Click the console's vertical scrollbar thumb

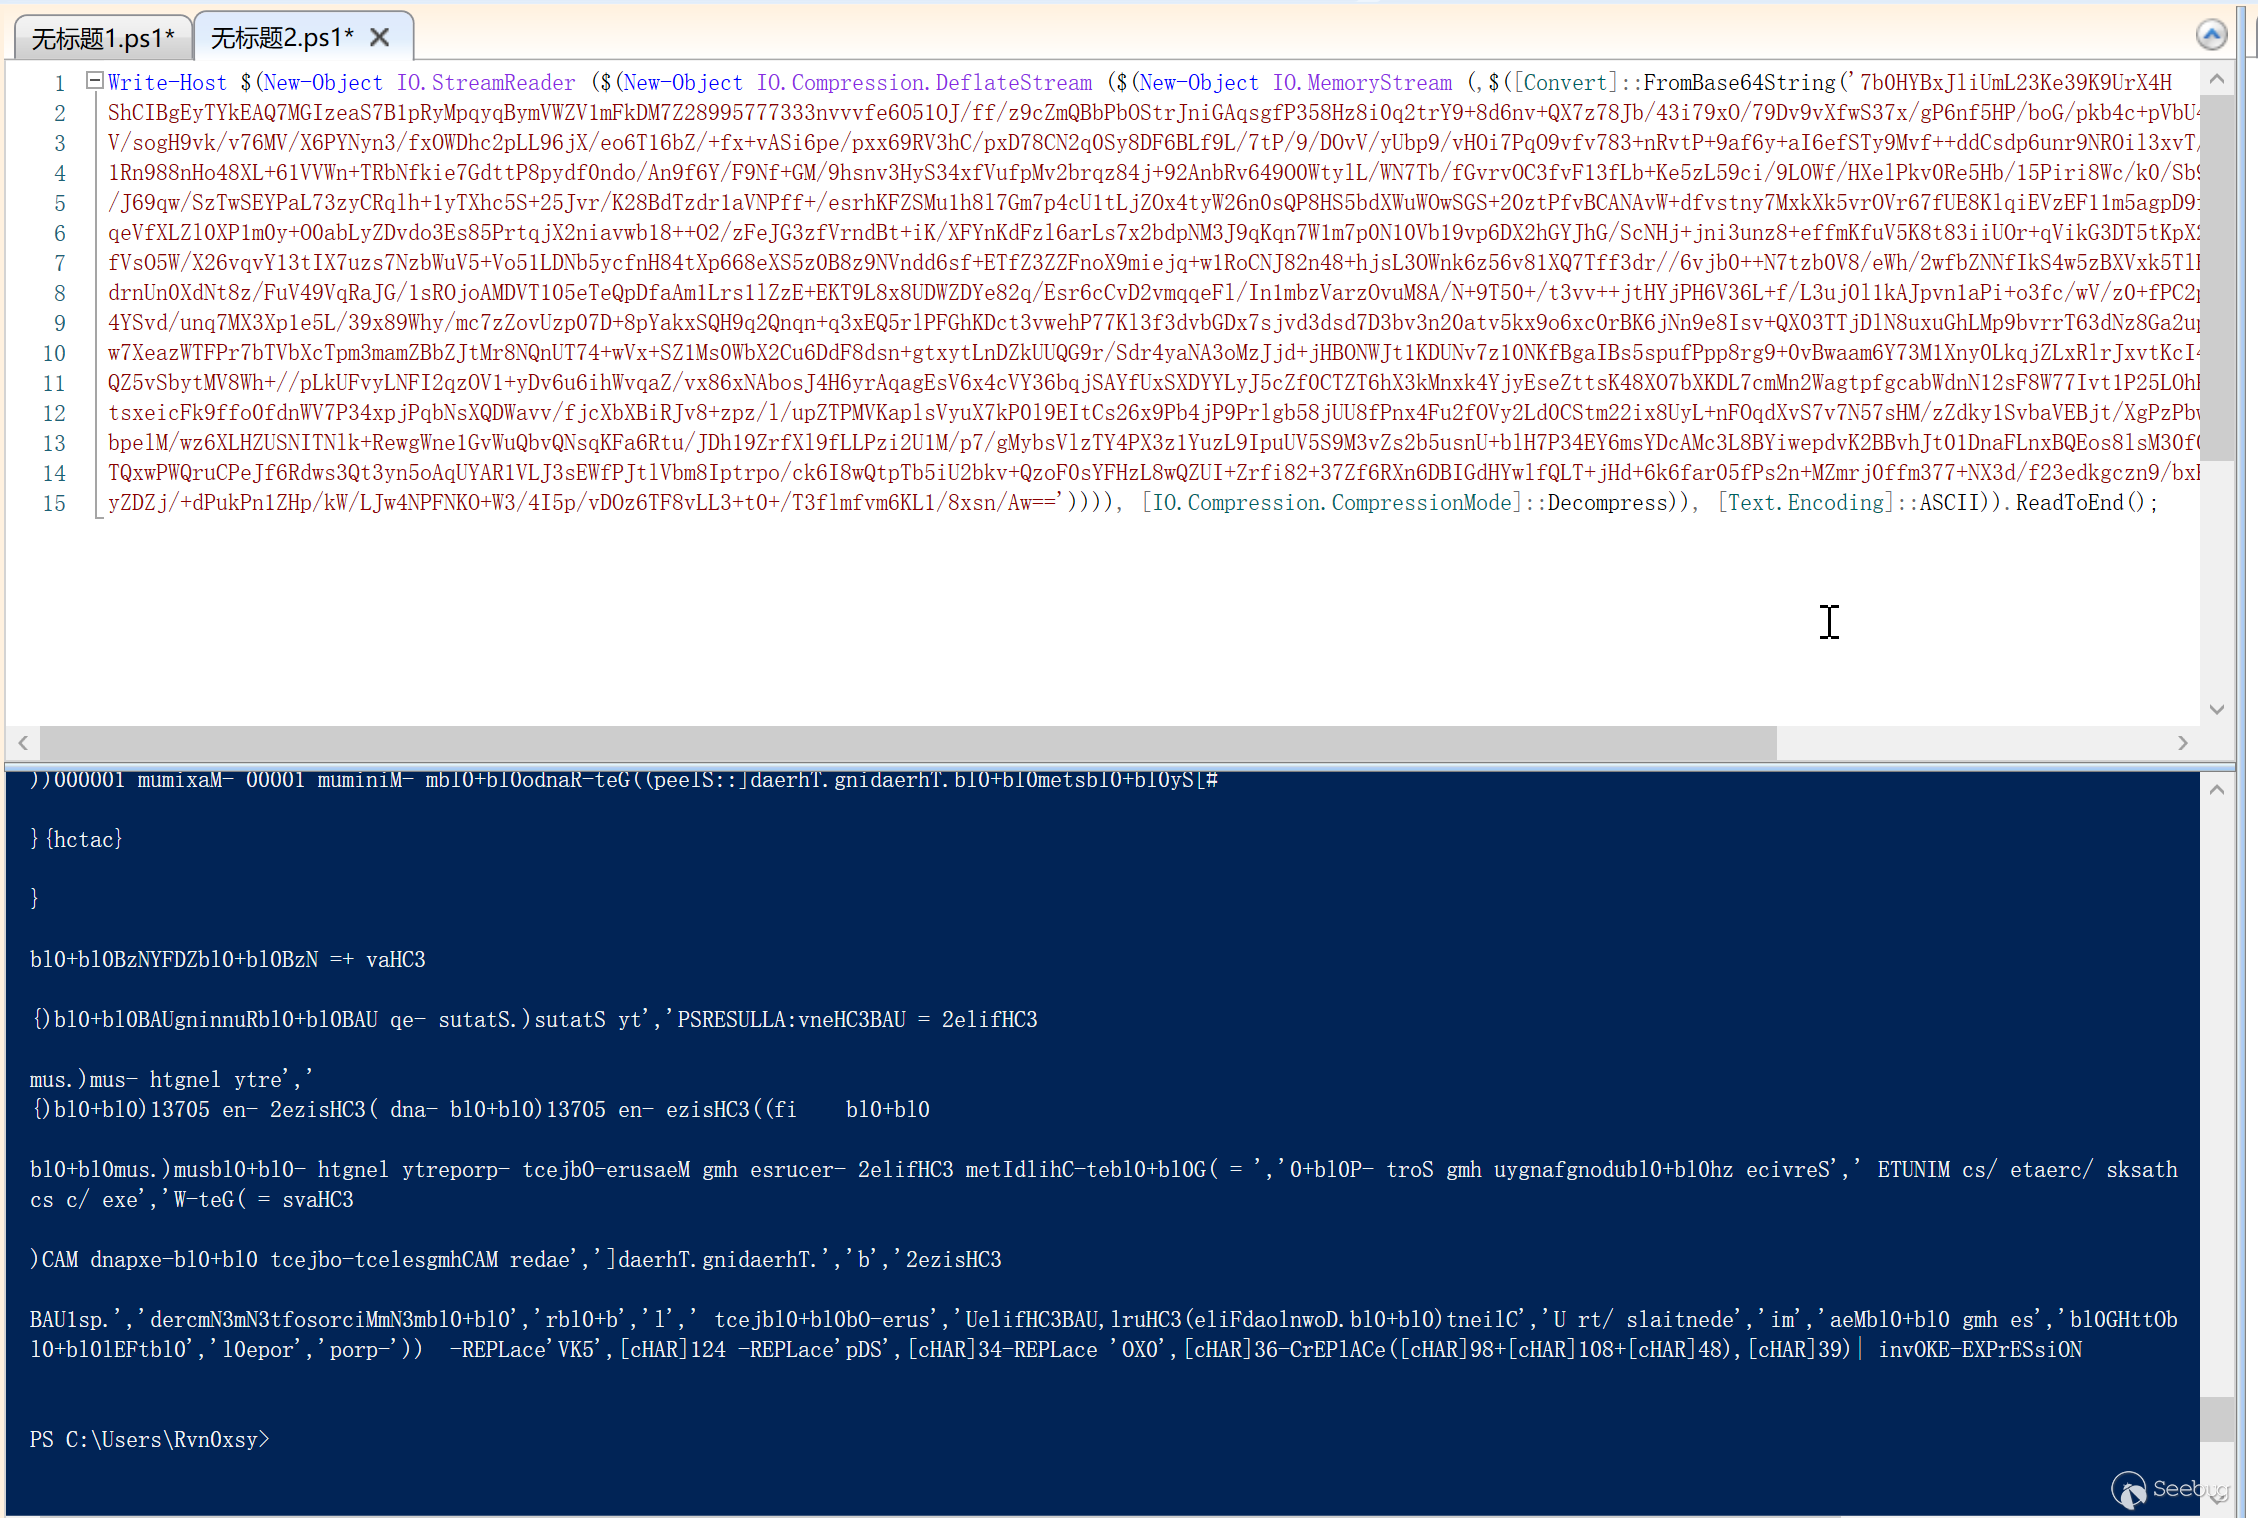point(2216,1418)
